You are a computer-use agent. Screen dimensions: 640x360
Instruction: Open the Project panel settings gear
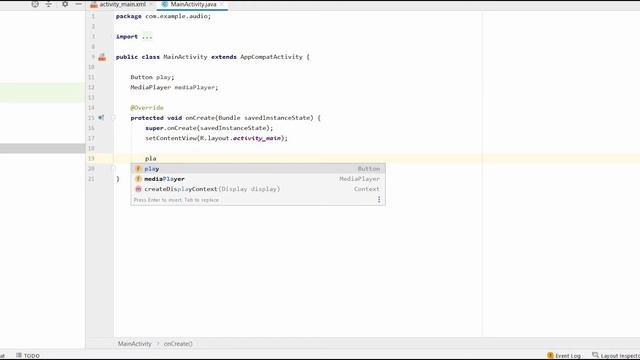[65, 4]
